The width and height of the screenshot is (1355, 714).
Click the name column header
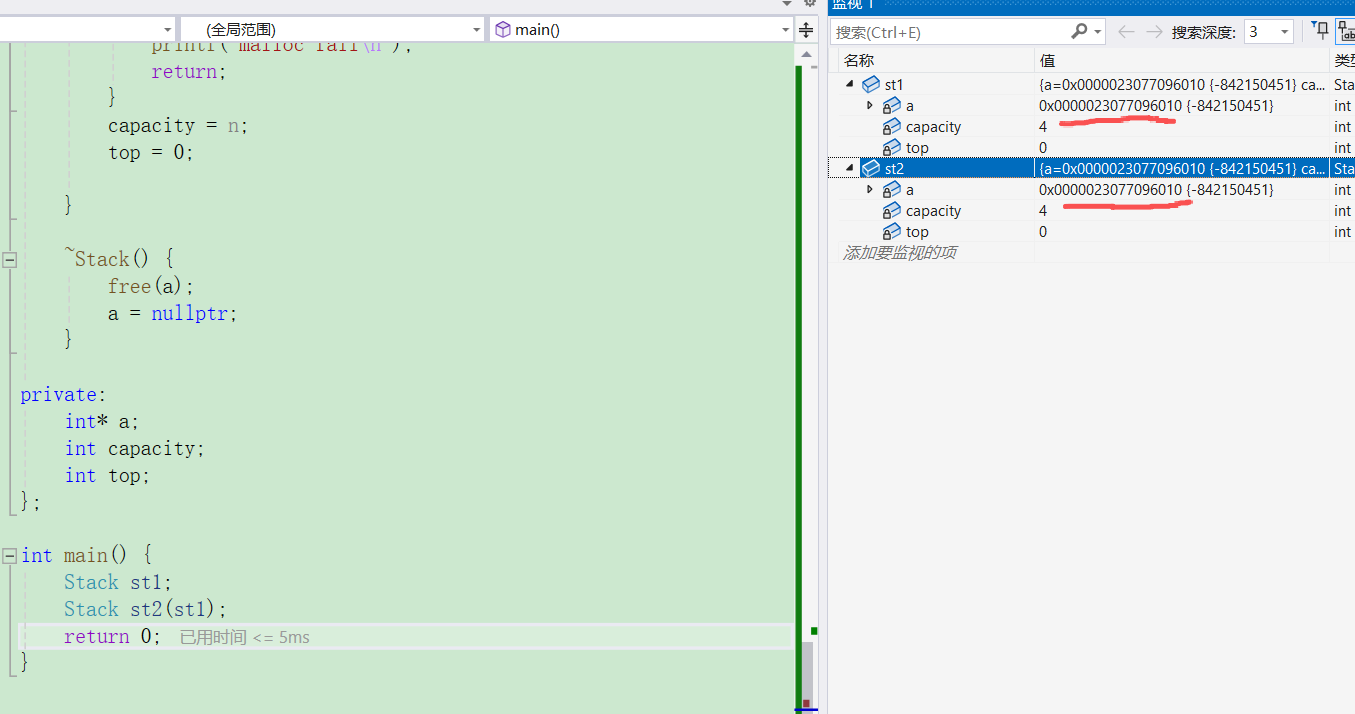(x=859, y=61)
